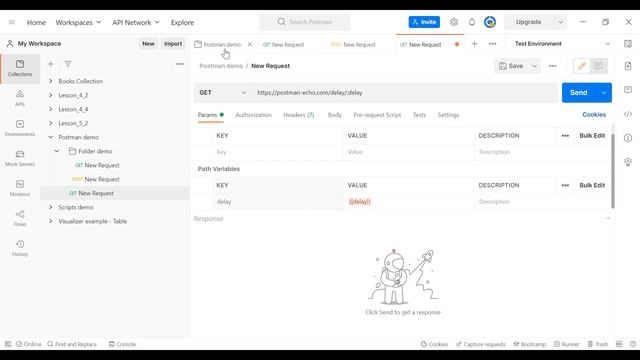Create new collection with plus icon

(51, 64)
